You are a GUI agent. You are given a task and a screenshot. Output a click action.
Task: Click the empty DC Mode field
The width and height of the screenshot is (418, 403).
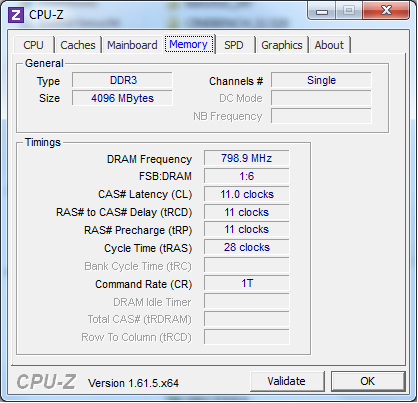[321, 98]
